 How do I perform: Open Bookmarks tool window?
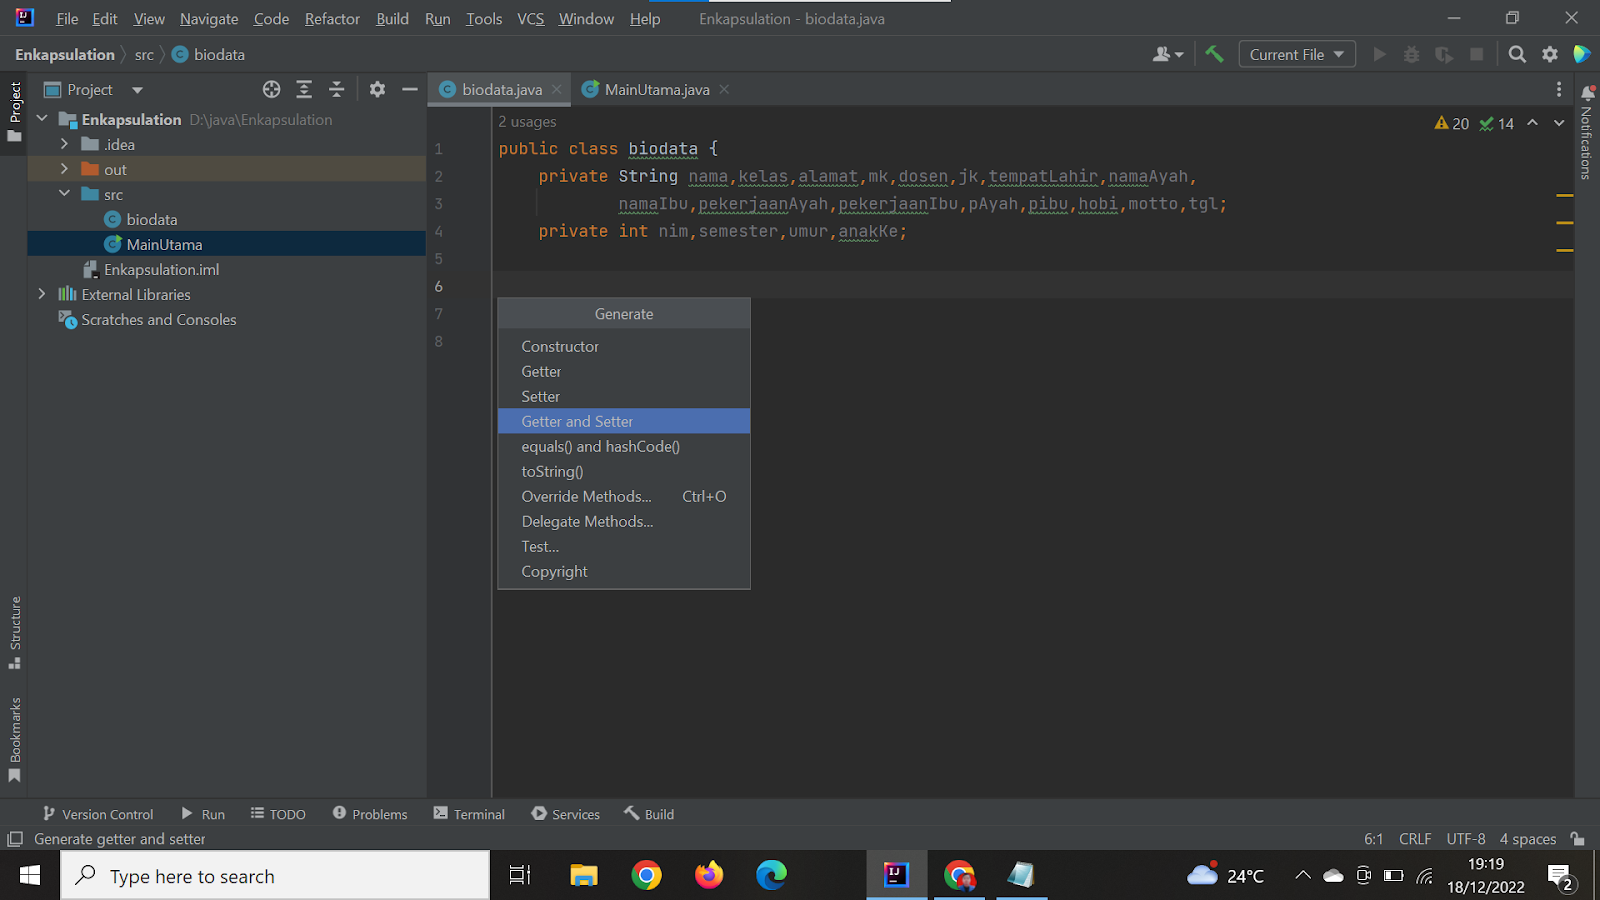(15, 740)
